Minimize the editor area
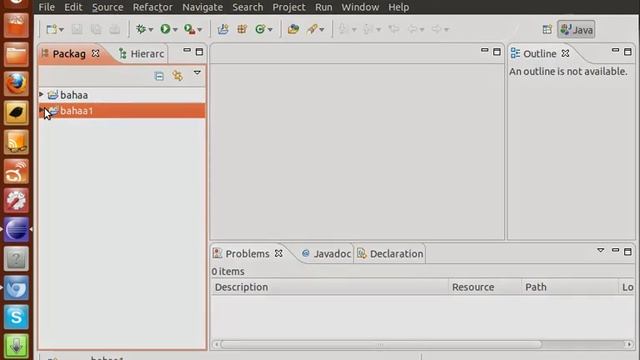Screen dimensions: 640x360 [484, 51]
